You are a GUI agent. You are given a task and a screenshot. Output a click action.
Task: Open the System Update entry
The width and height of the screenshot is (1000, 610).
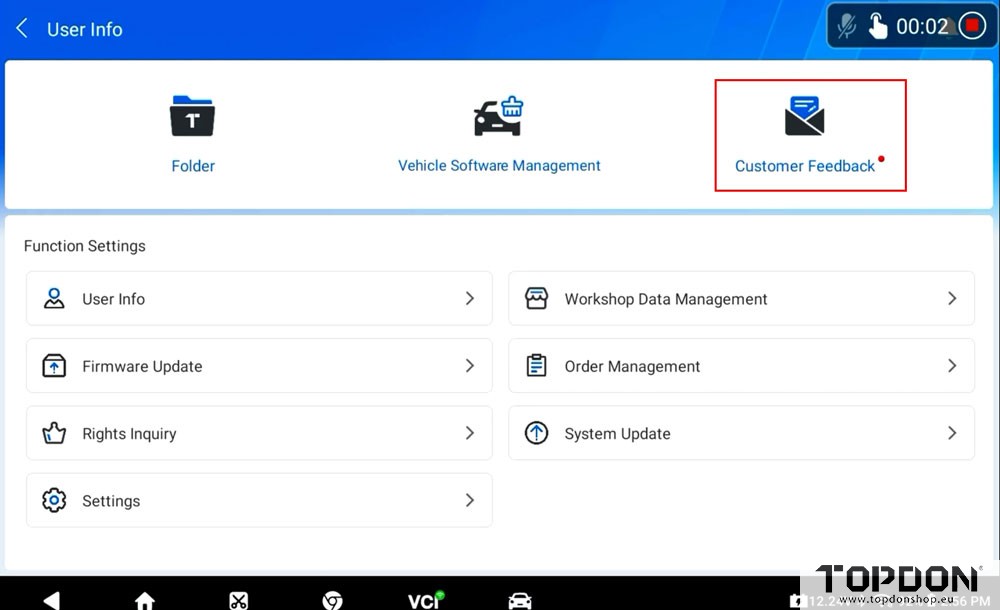[741, 433]
